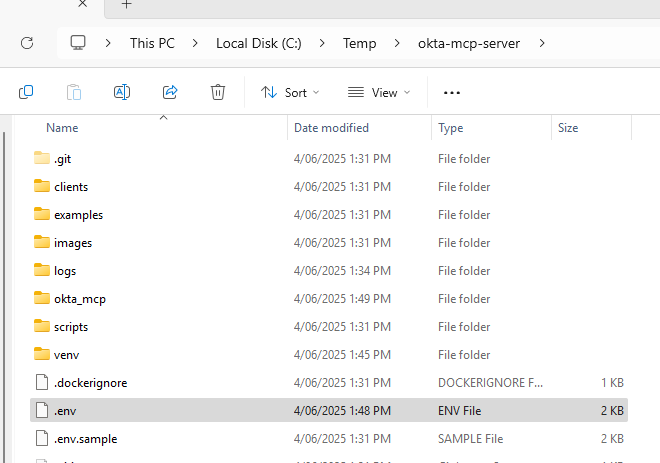Expand chevron after Temp in breadcrumb
The image size is (660, 463).
click(x=392, y=43)
